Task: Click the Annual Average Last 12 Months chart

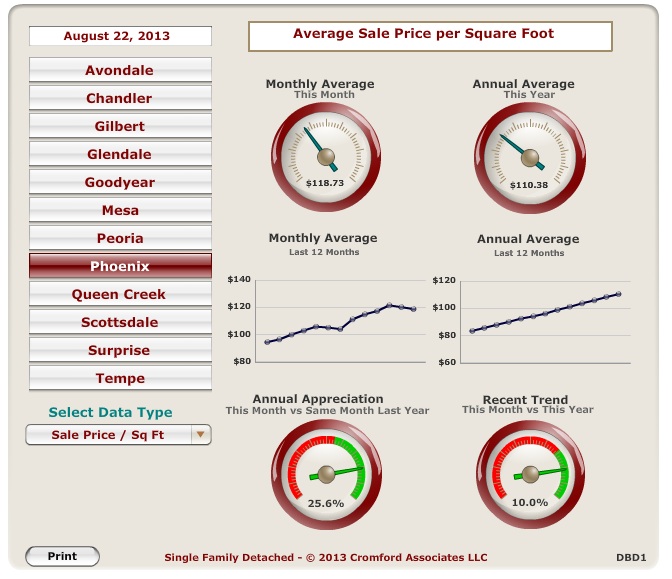Action: tap(531, 322)
